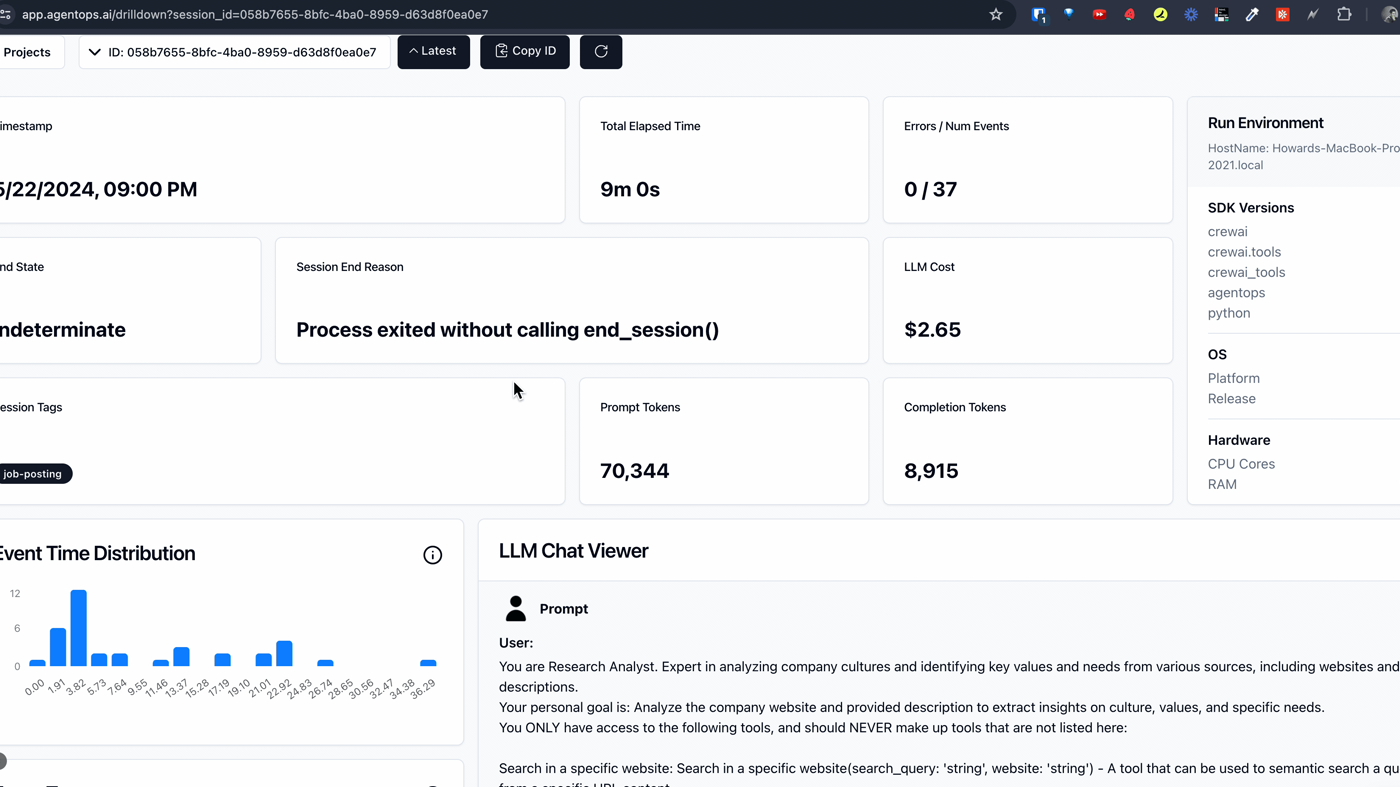
Task: Click the text "Process exited without calling end_session()"
Action: coord(507,330)
